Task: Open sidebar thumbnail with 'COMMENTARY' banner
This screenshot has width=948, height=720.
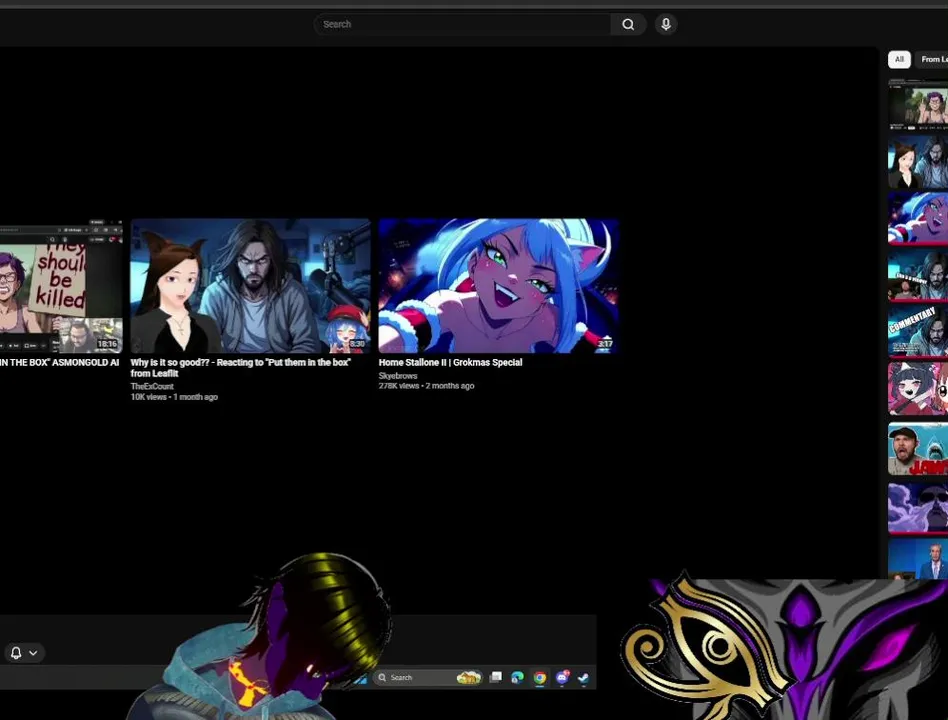Action: pos(918,331)
